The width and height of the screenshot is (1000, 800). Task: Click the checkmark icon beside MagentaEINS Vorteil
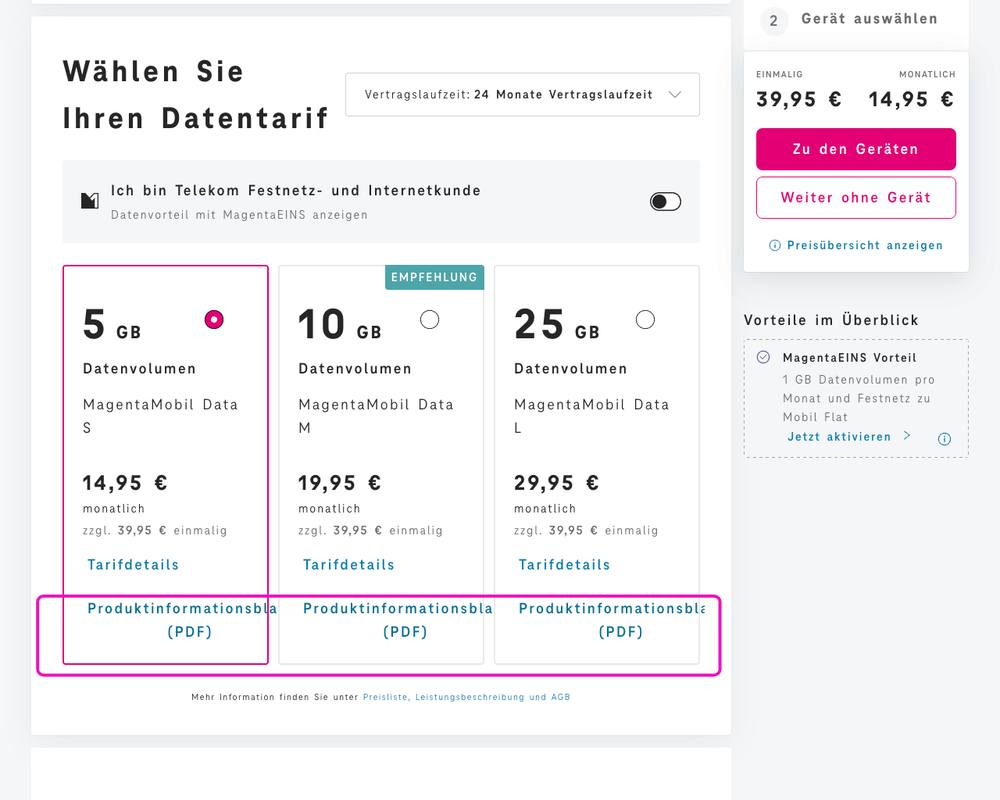[763, 356]
